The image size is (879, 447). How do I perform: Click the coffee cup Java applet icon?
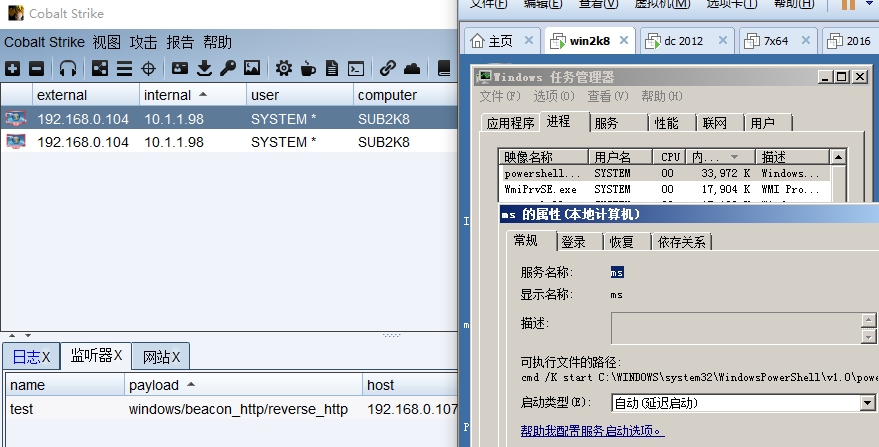tap(308, 69)
